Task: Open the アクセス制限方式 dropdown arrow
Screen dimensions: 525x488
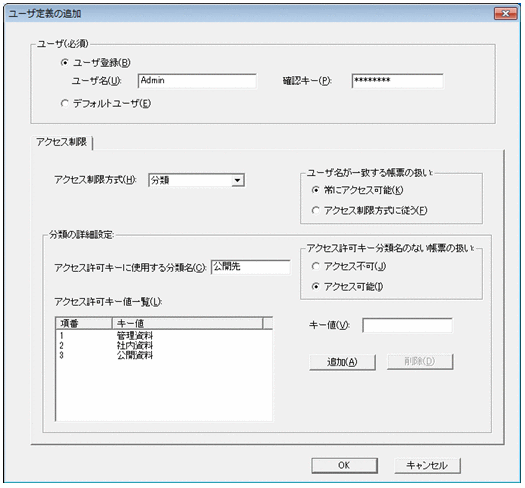Action: [237, 180]
